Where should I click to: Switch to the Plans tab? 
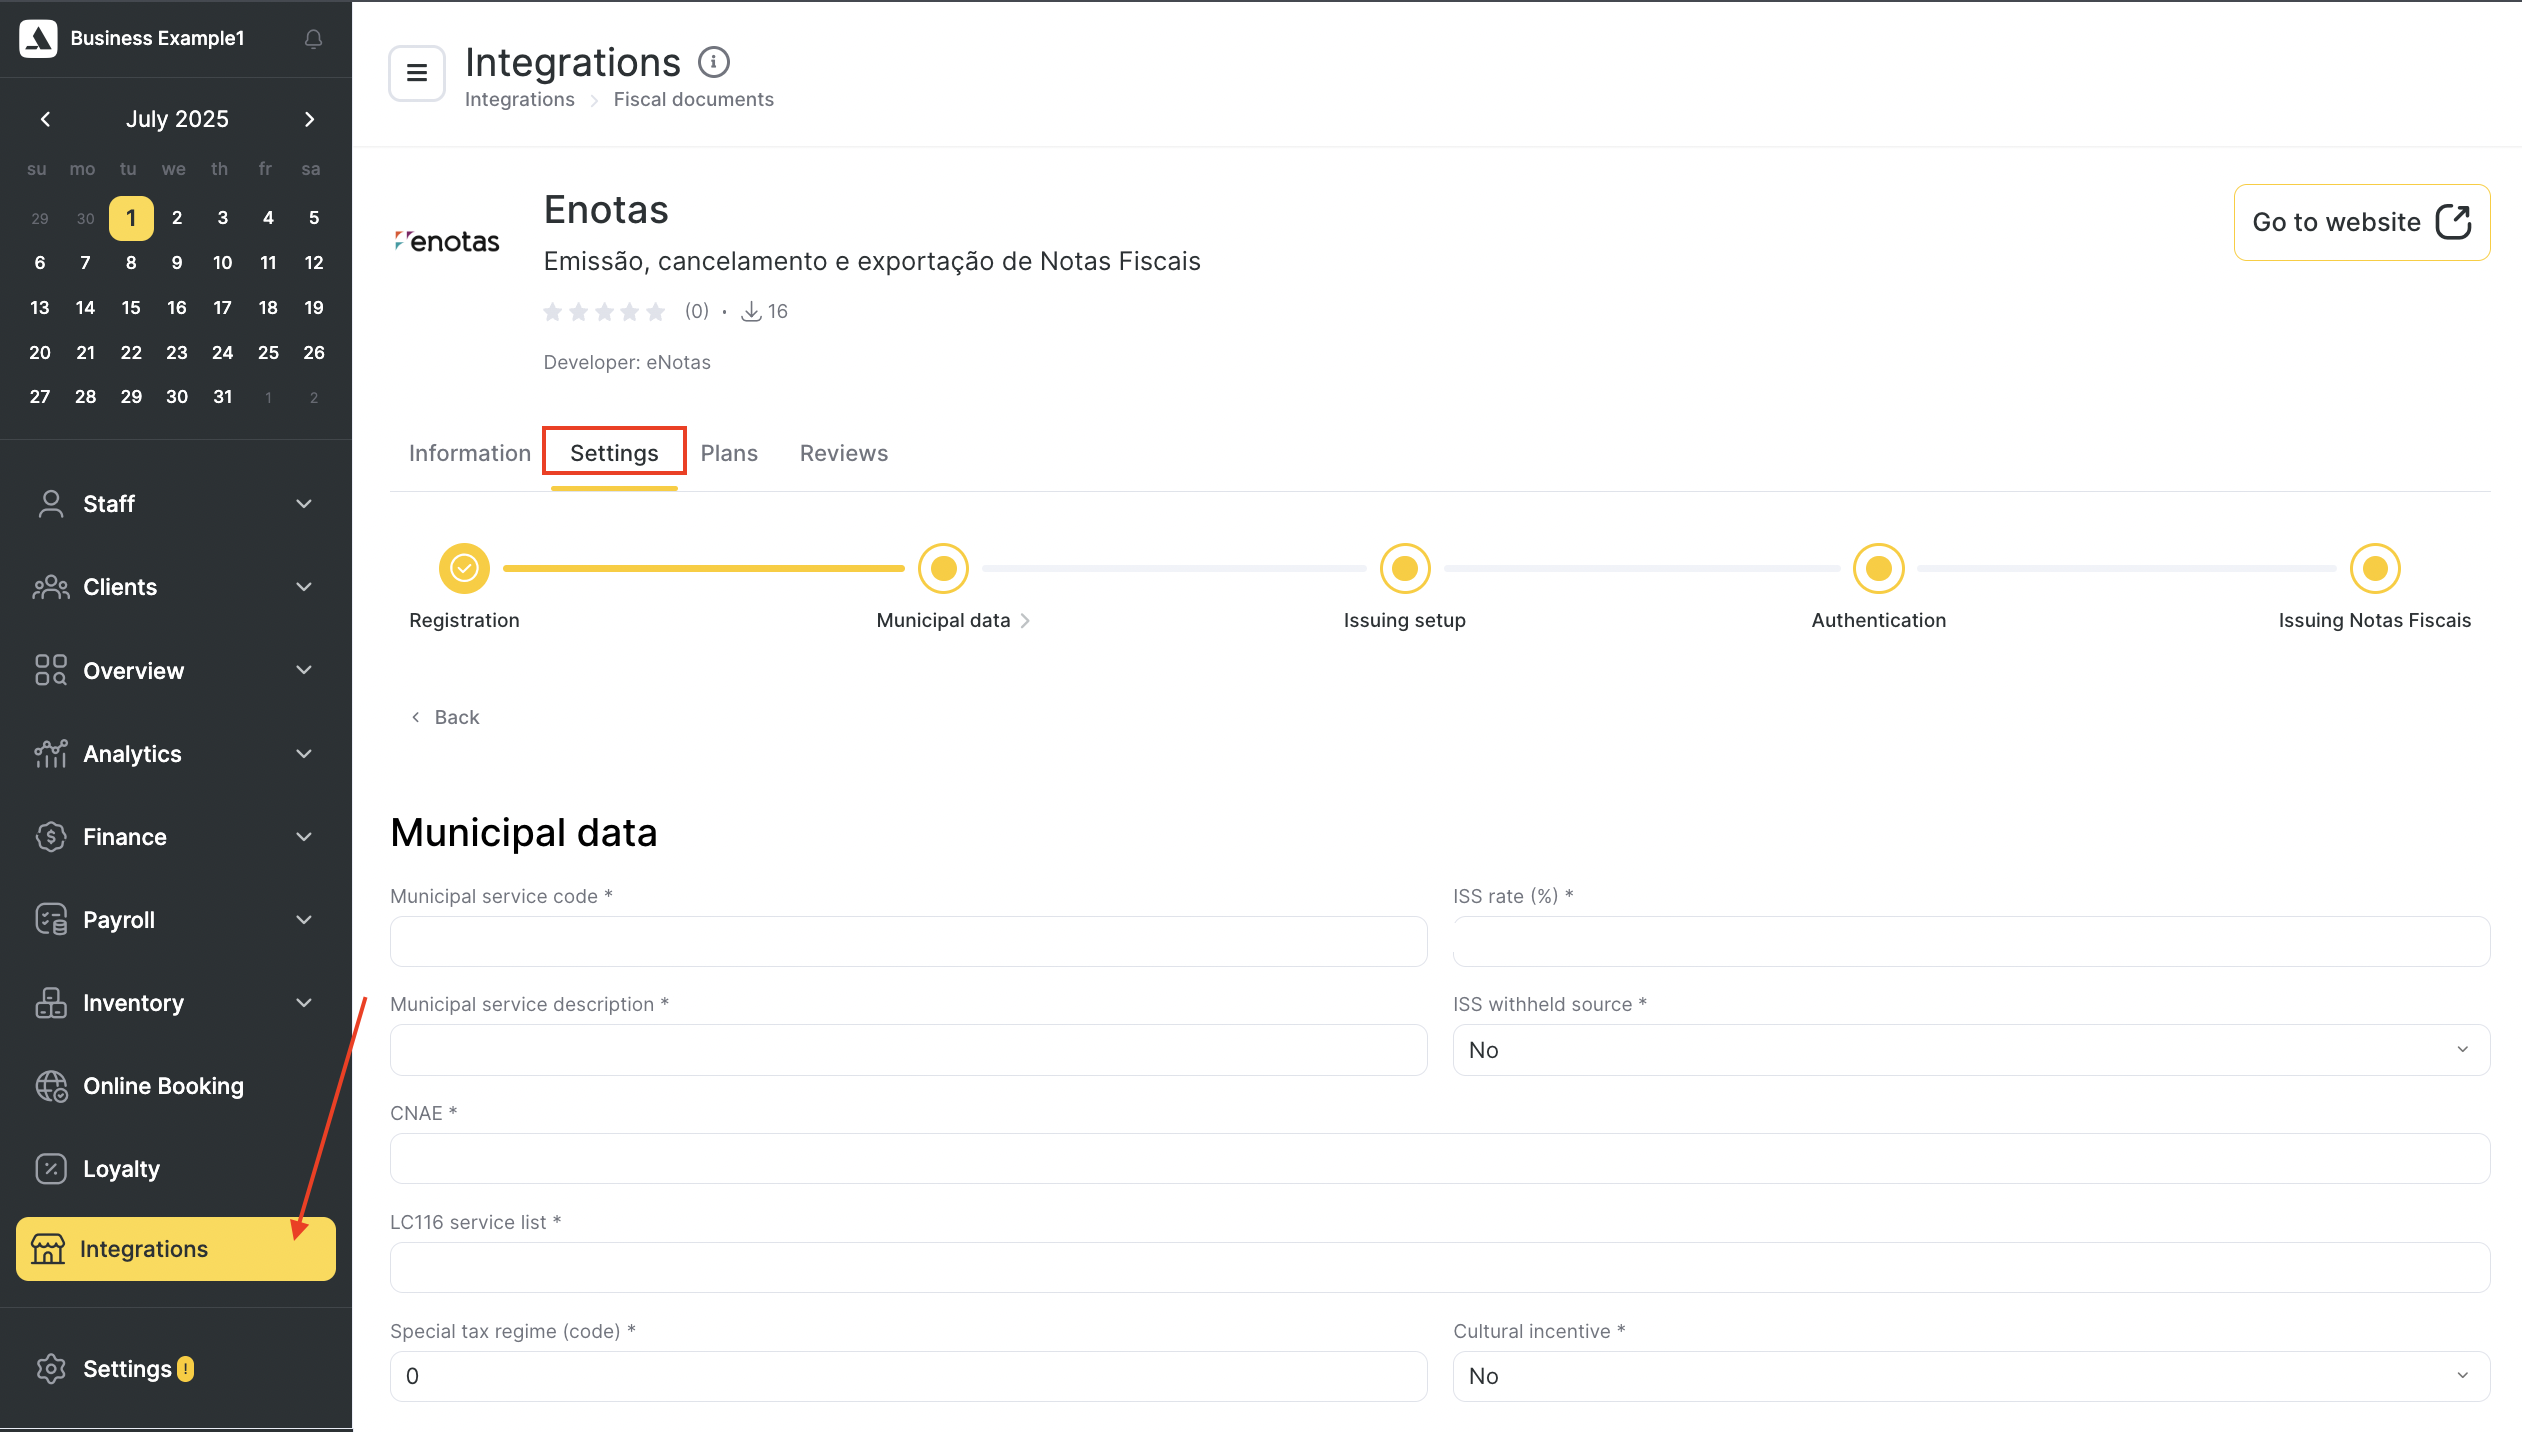[729, 453]
